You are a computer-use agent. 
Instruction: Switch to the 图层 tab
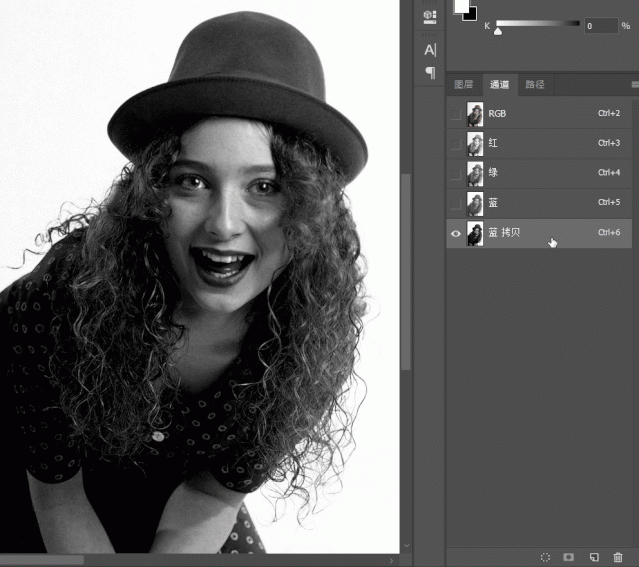(x=463, y=85)
